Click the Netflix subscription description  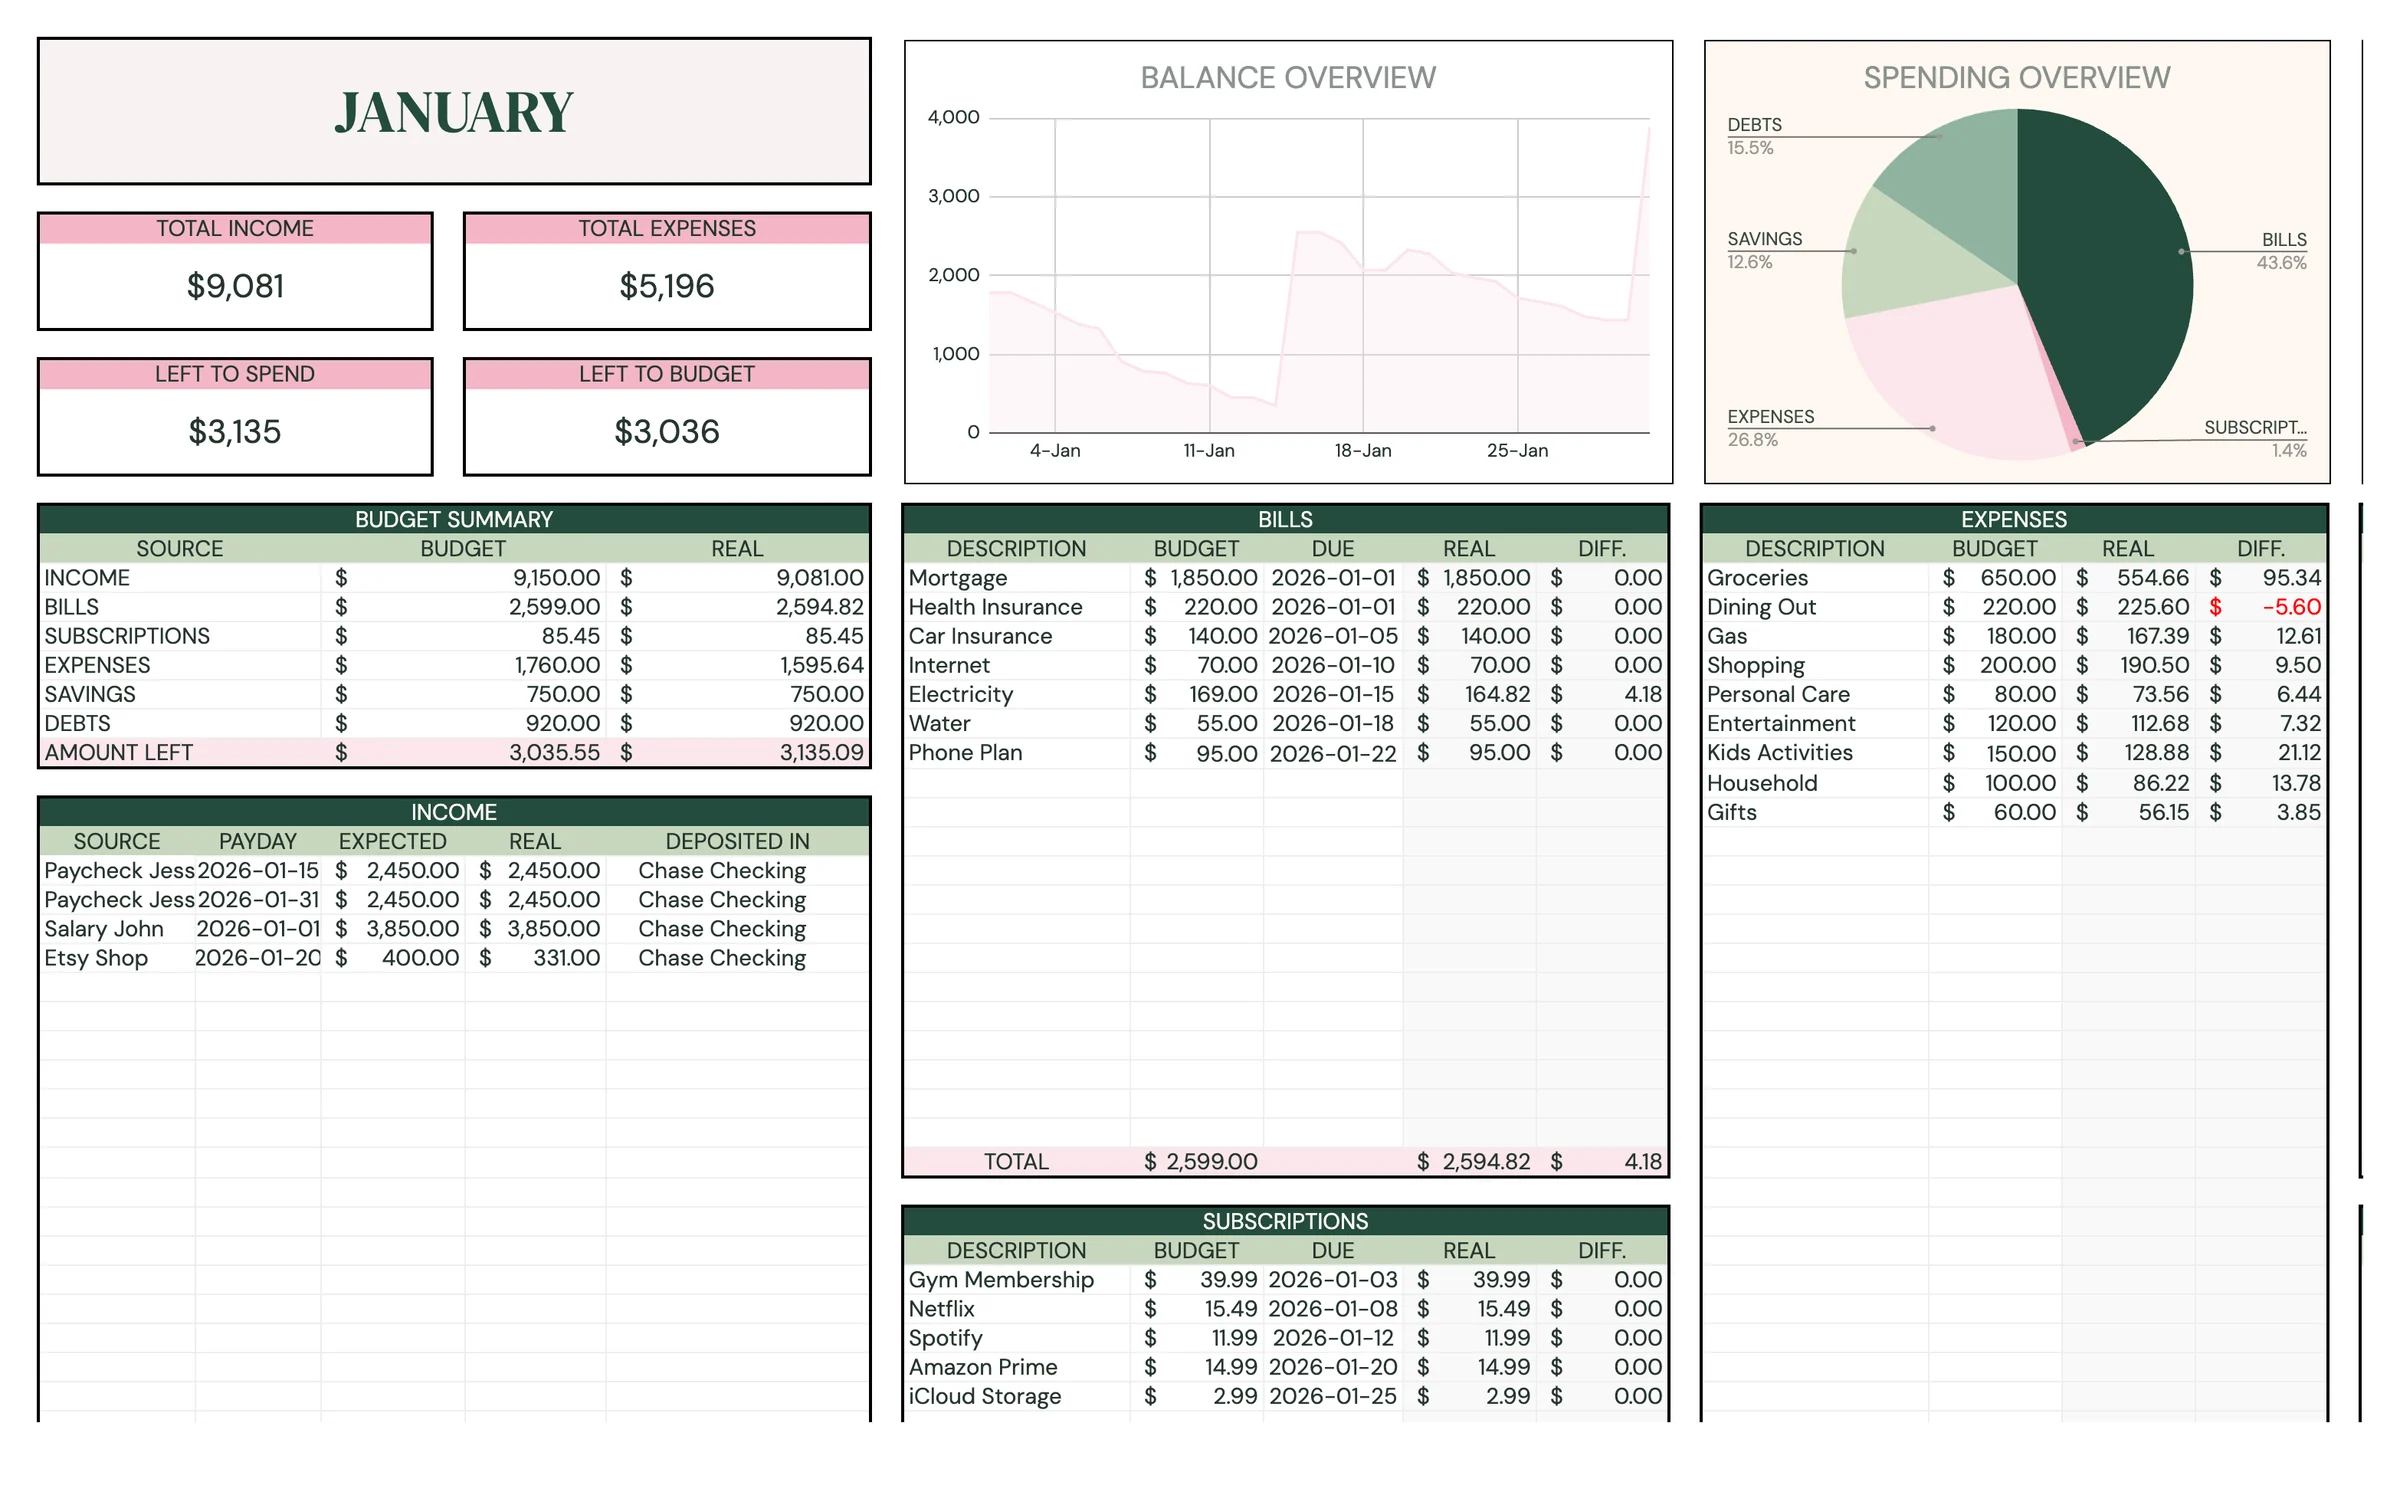click(941, 1309)
